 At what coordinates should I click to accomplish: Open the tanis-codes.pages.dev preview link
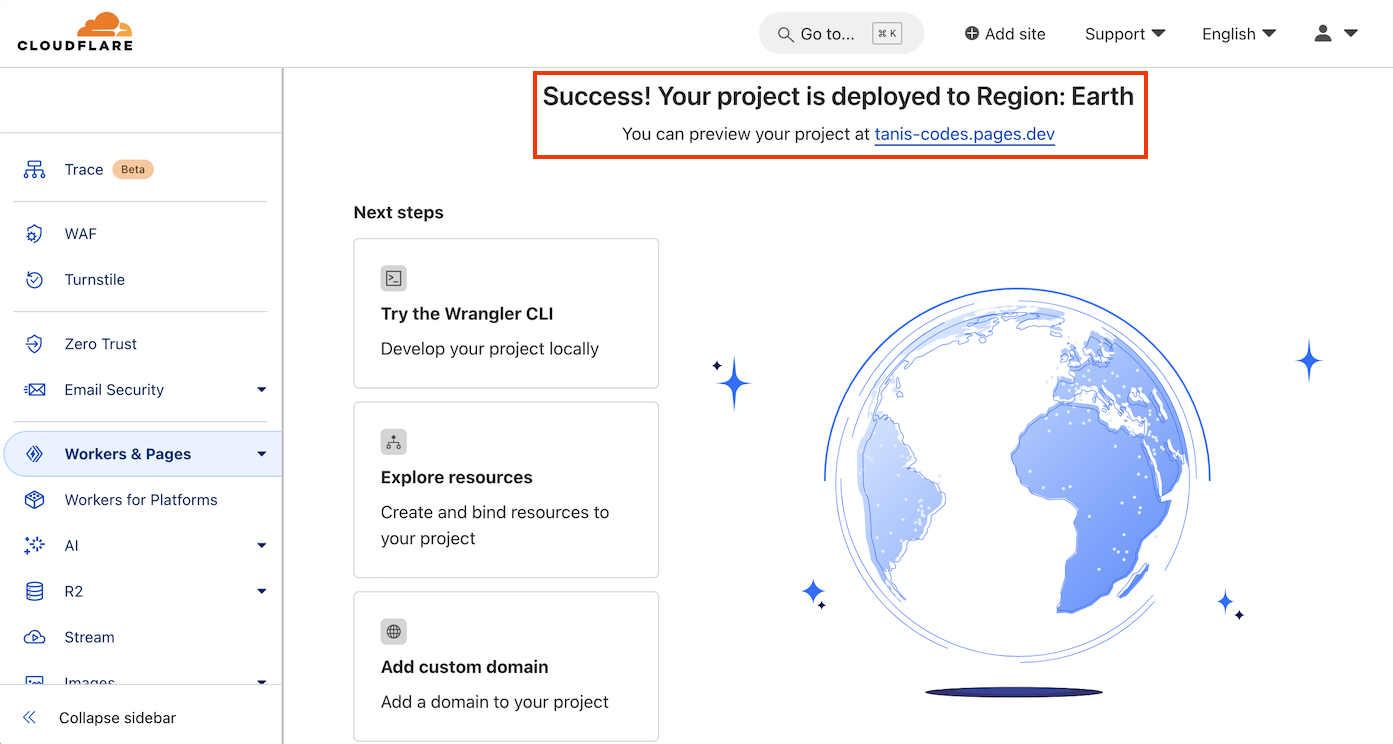pos(964,133)
